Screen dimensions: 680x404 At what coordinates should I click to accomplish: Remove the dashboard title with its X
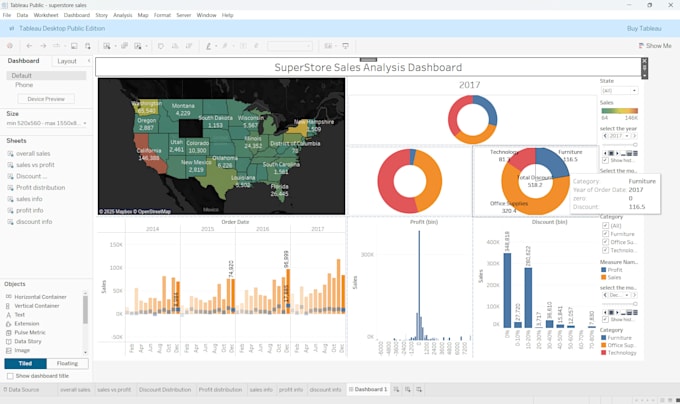644,61
